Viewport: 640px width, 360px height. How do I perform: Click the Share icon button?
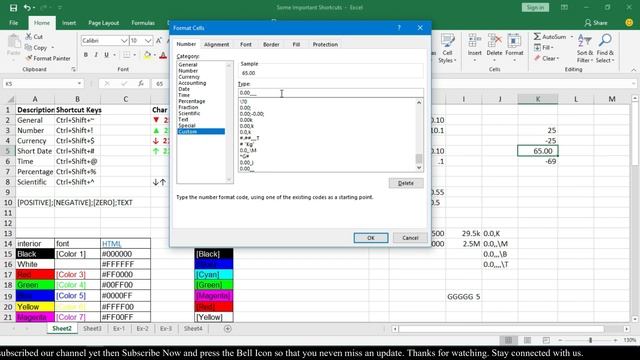(596, 23)
